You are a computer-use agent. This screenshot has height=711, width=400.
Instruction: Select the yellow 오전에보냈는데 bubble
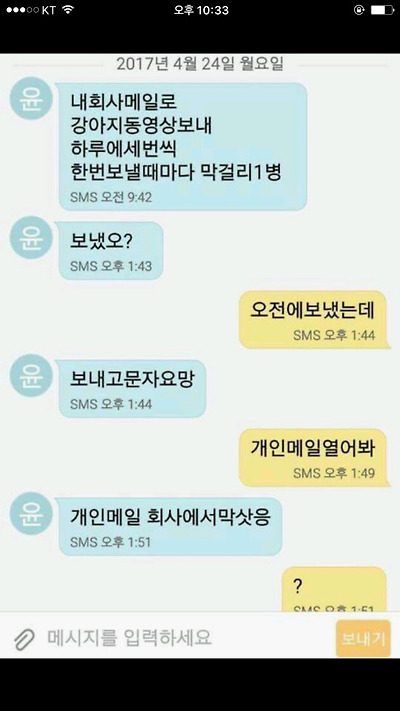pos(314,320)
